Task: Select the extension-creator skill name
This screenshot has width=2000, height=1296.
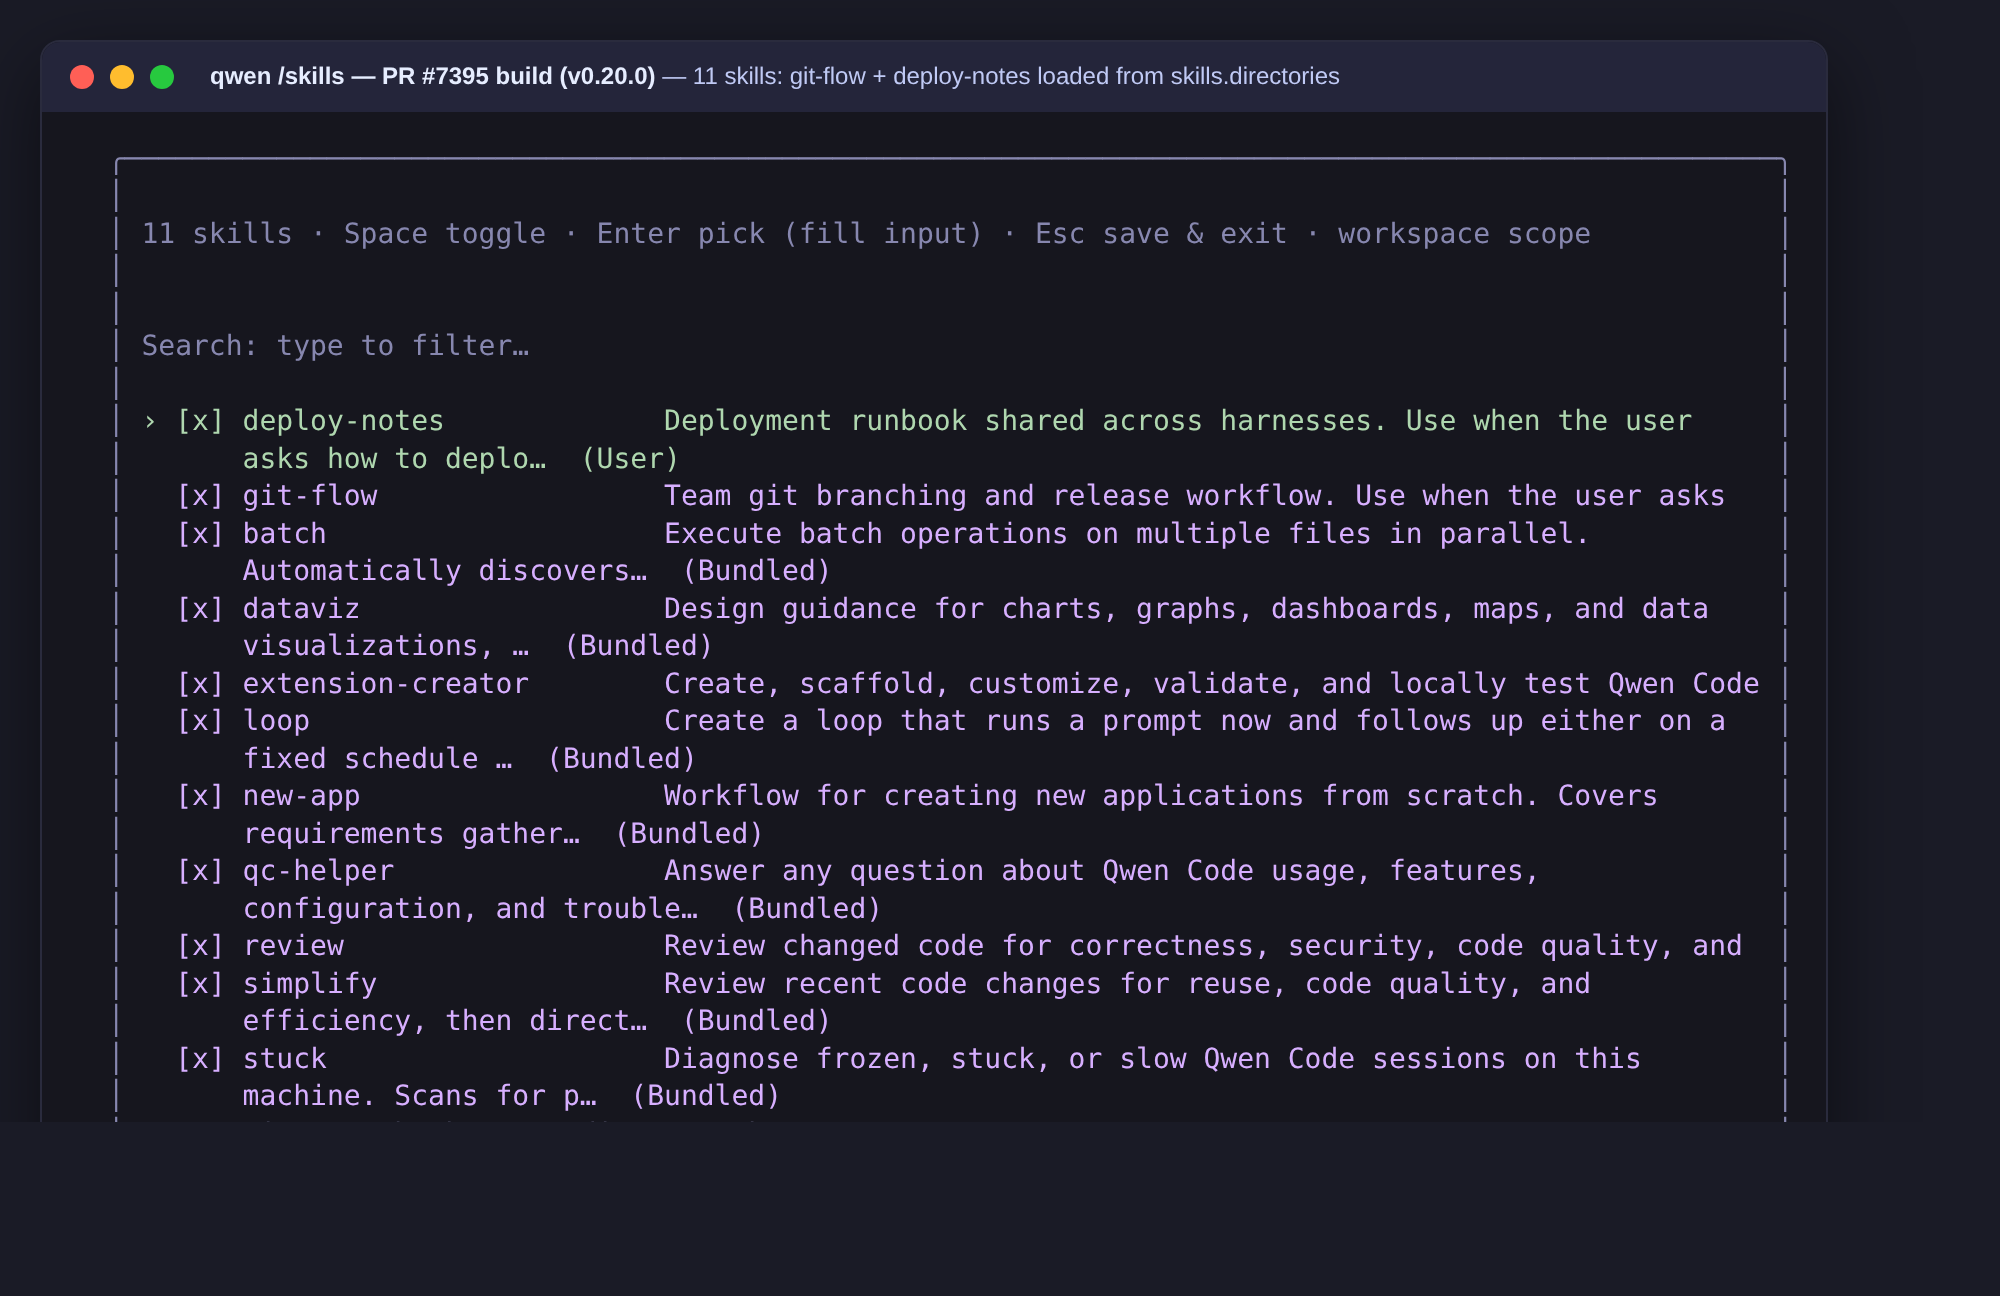Action: pyautogui.click(x=385, y=684)
